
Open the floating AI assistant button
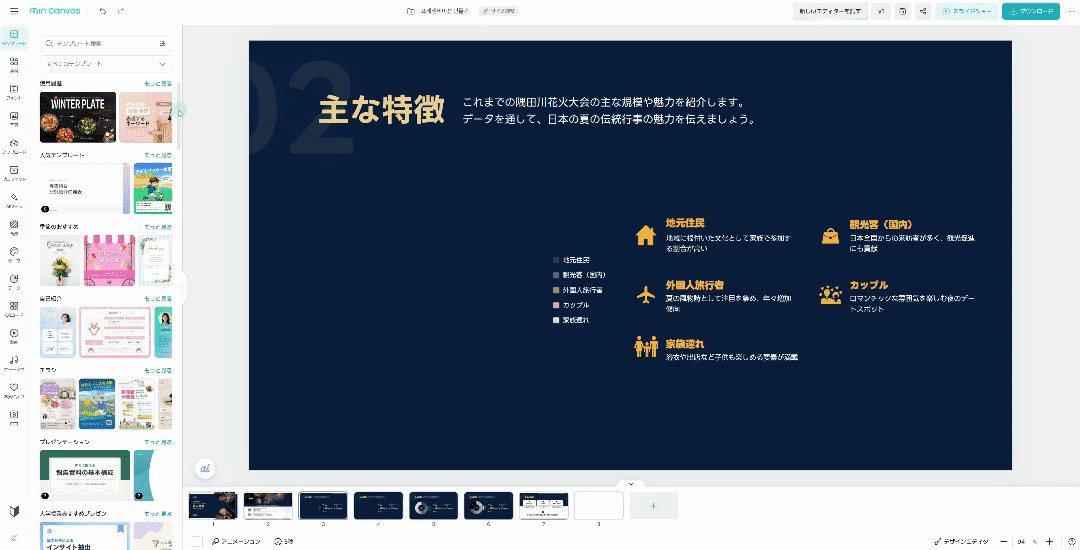(205, 468)
